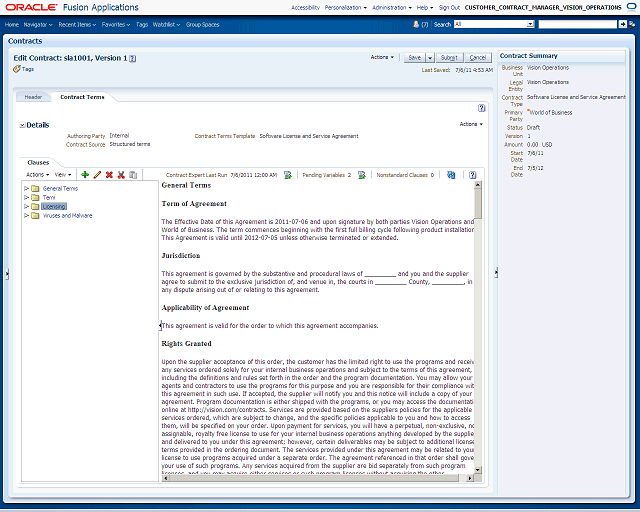640x512 pixels.
Task: Click the General Terms folder icon
Action: pos(36,188)
